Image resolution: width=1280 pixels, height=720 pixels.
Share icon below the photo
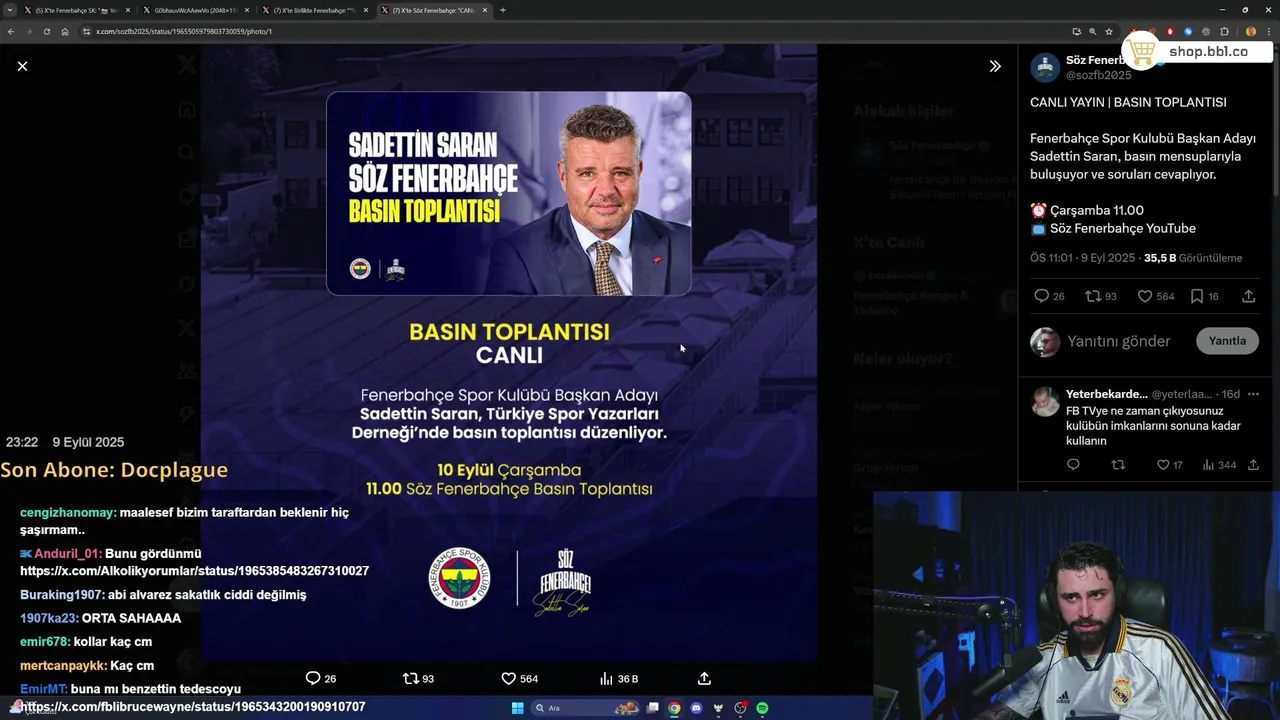tap(704, 678)
